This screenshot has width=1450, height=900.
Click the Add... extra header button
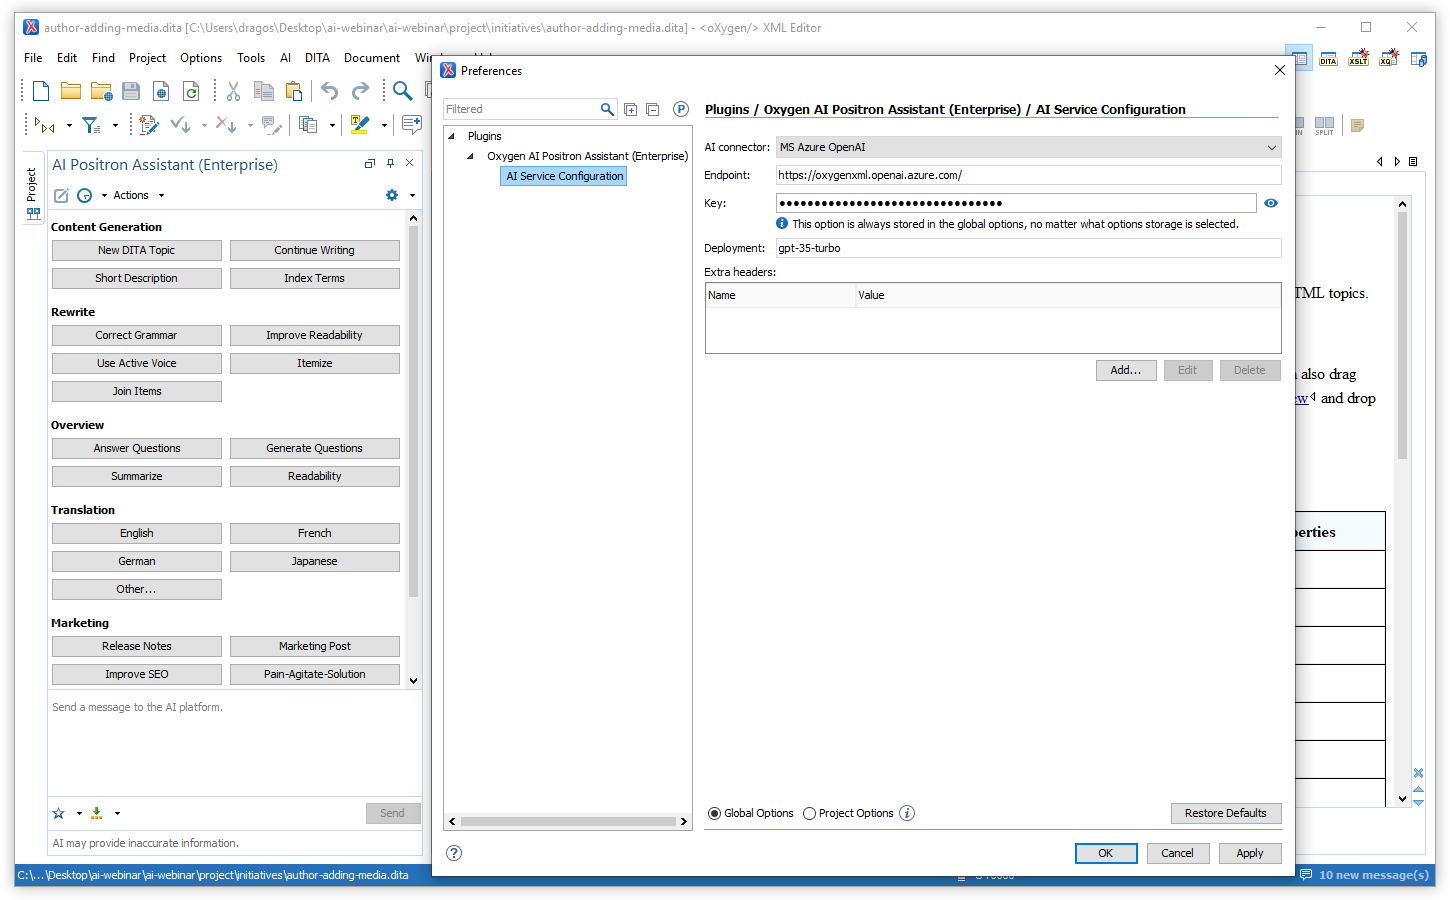pos(1126,370)
